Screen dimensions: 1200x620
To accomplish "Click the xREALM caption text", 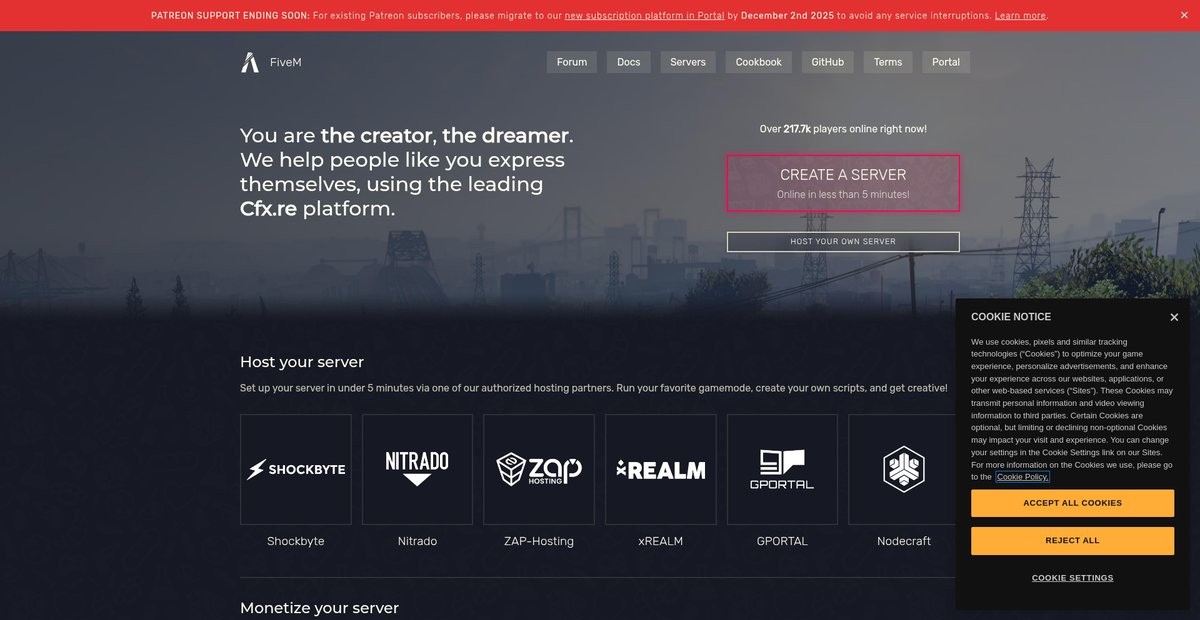I will click(x=661, y=541).
